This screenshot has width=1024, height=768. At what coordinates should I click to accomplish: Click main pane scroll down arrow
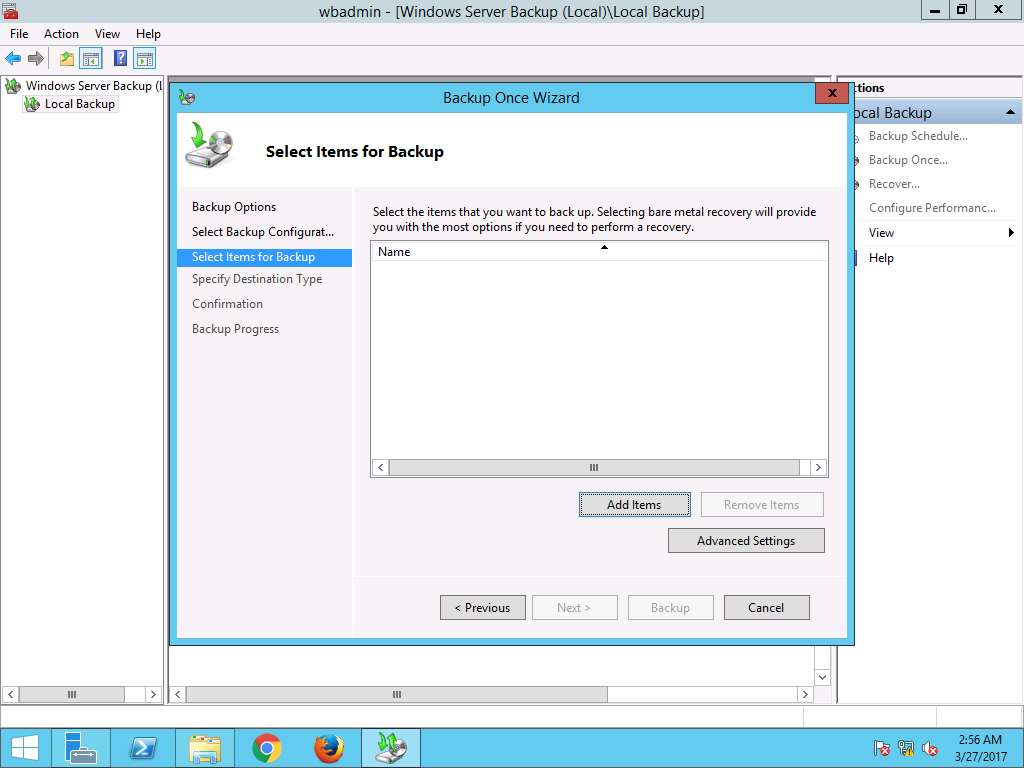tap(822, 677)
